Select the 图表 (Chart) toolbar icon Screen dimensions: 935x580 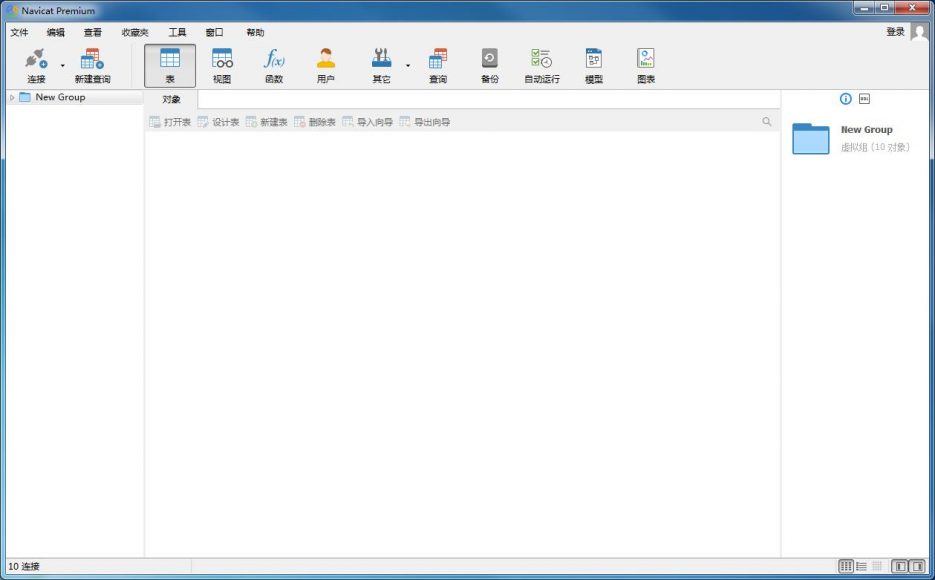click(x=646, y=66)
